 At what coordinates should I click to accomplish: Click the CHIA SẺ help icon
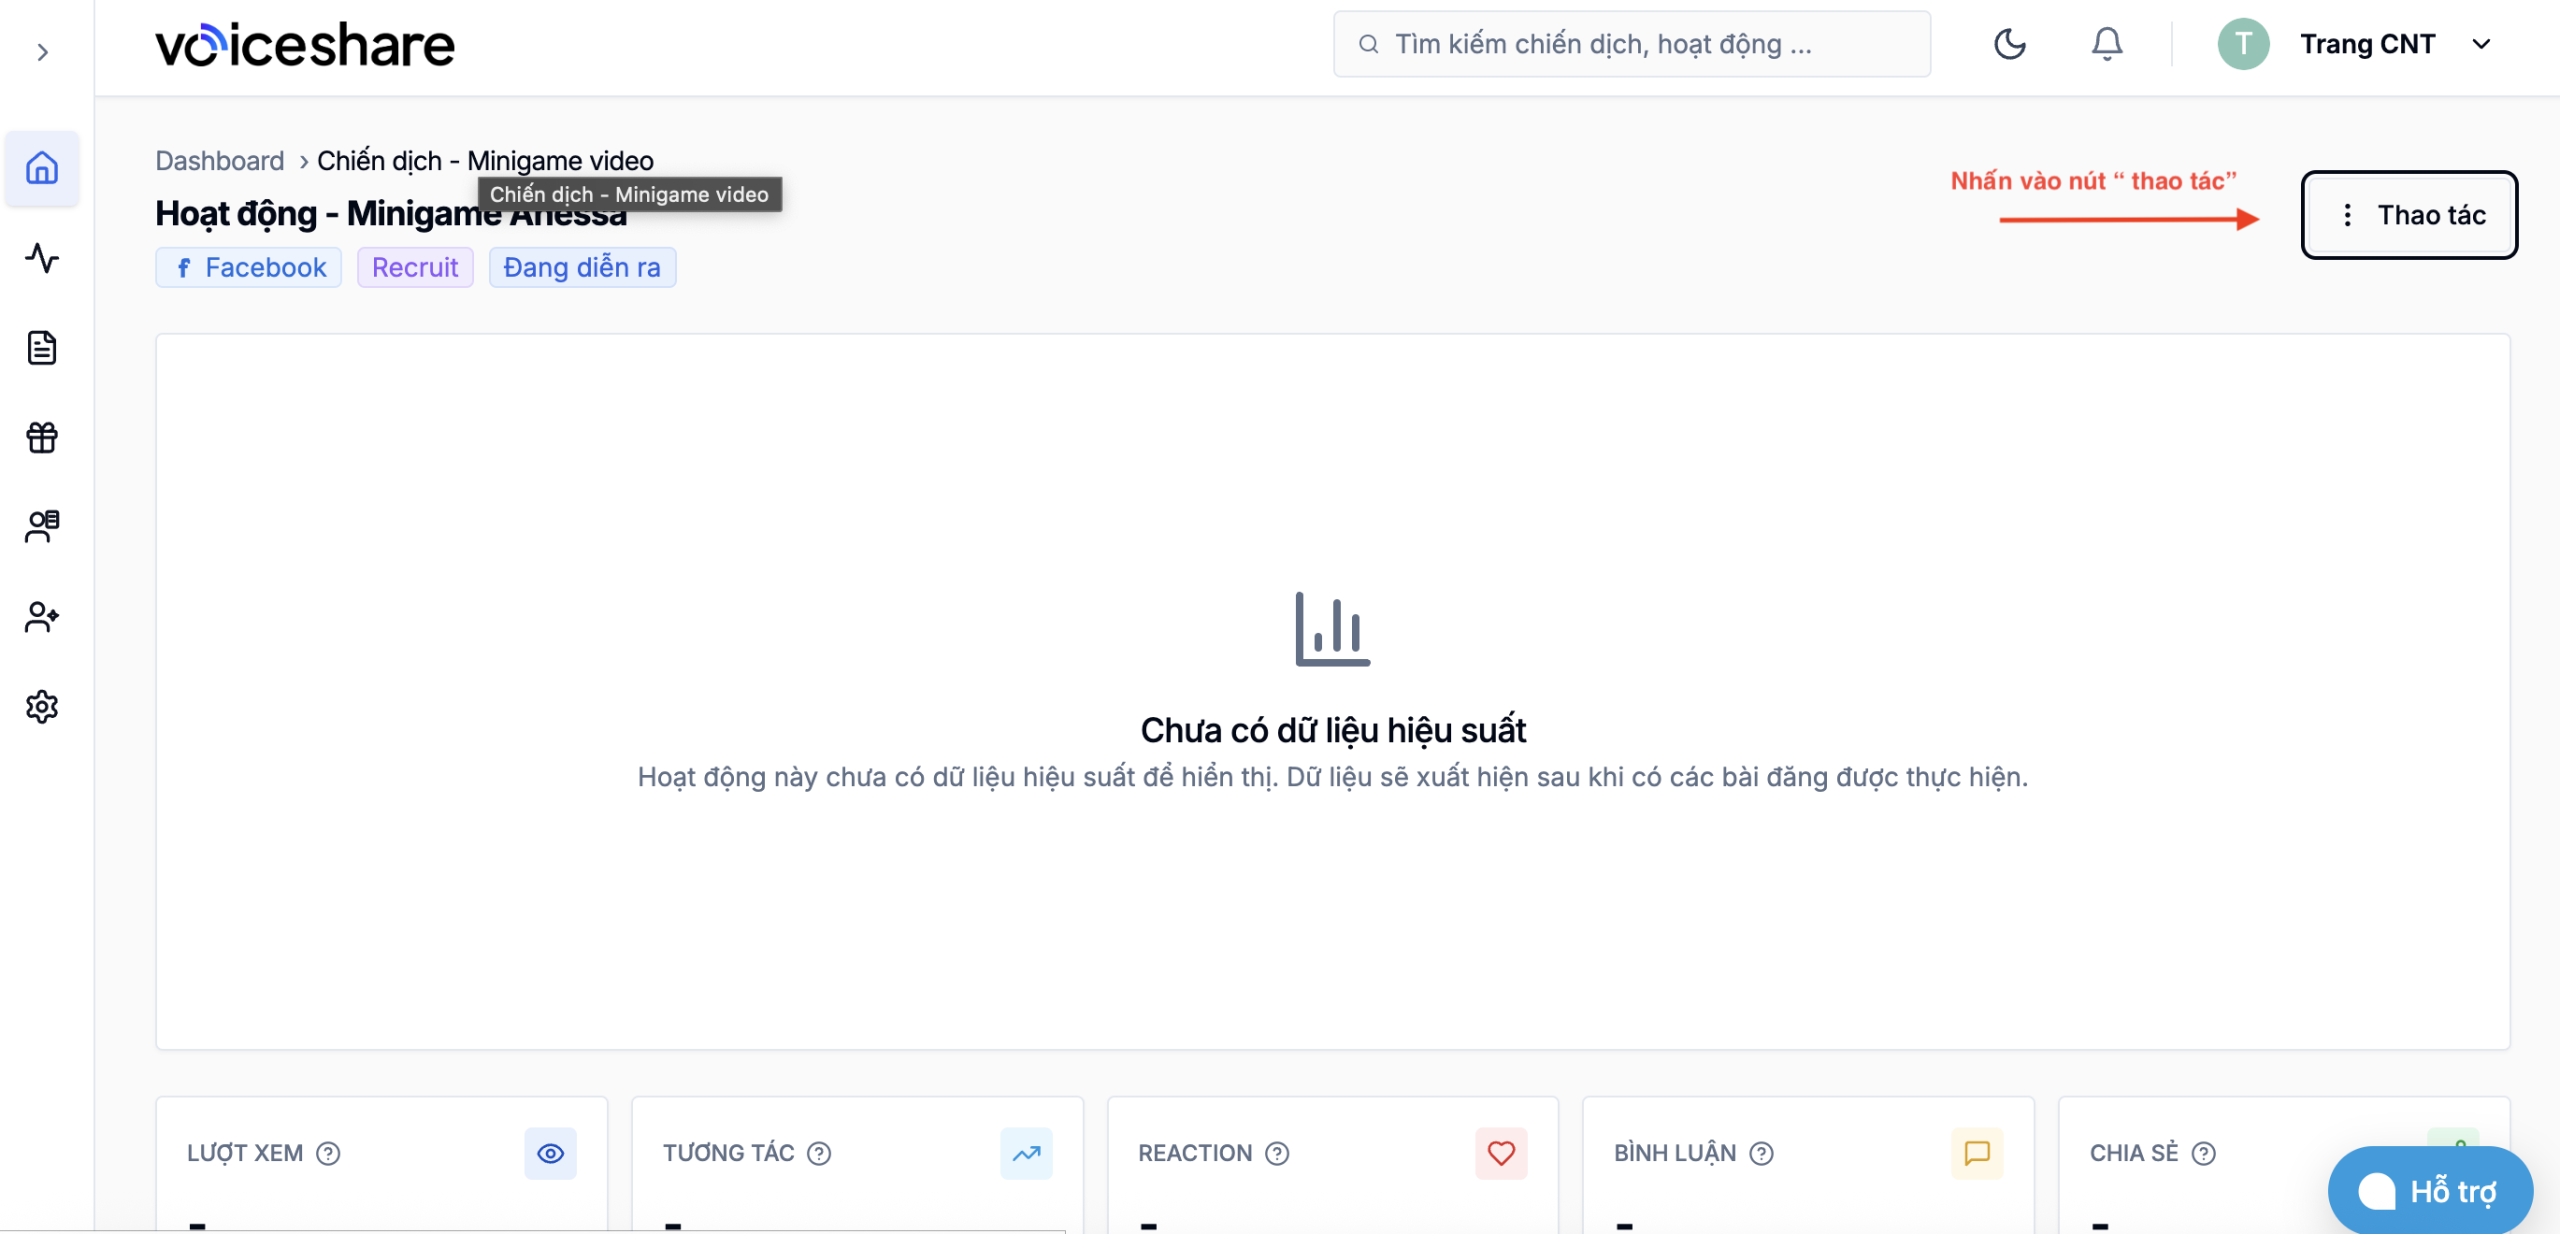click(x=2203, y=1153)
